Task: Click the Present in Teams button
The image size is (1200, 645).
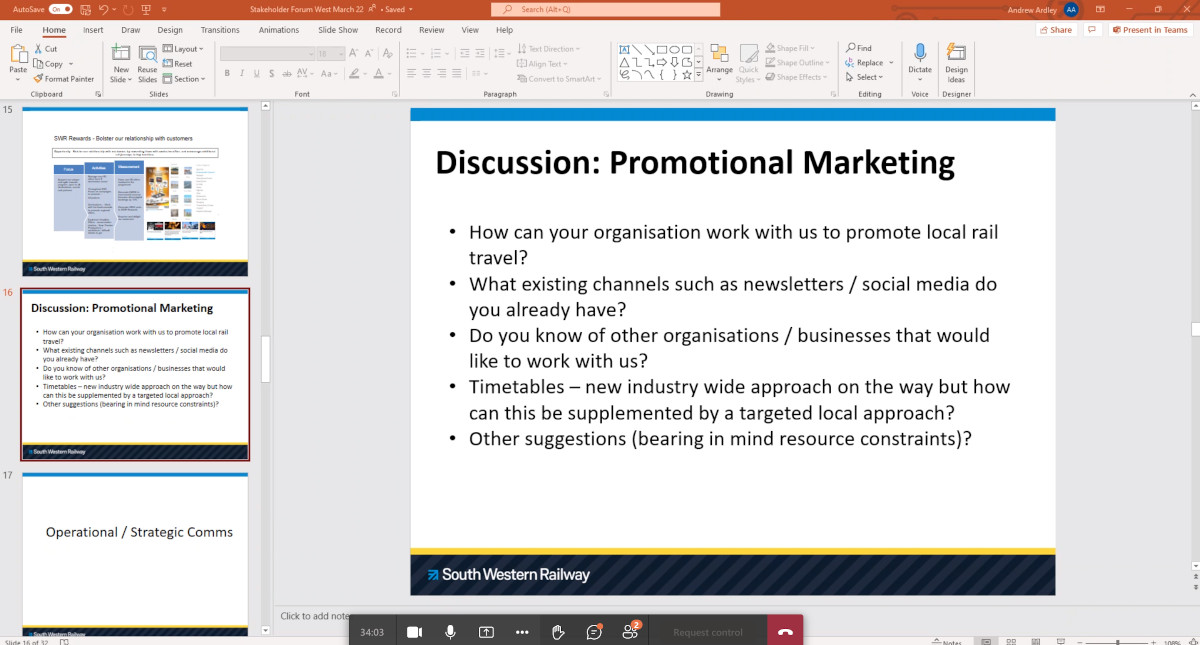Action: coord(1149,30)
